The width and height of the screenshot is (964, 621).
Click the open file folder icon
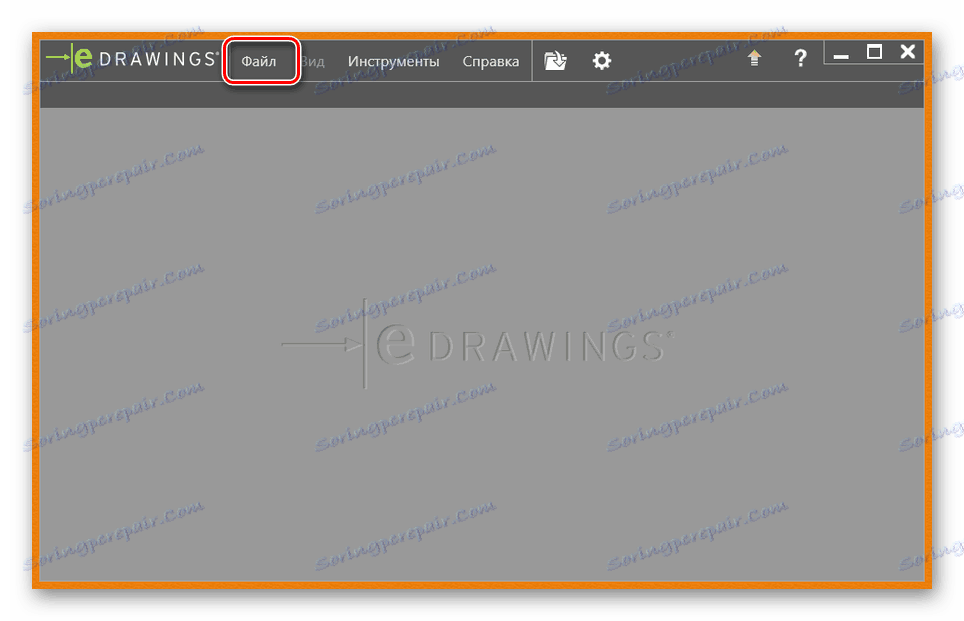(x=555, y=60)
